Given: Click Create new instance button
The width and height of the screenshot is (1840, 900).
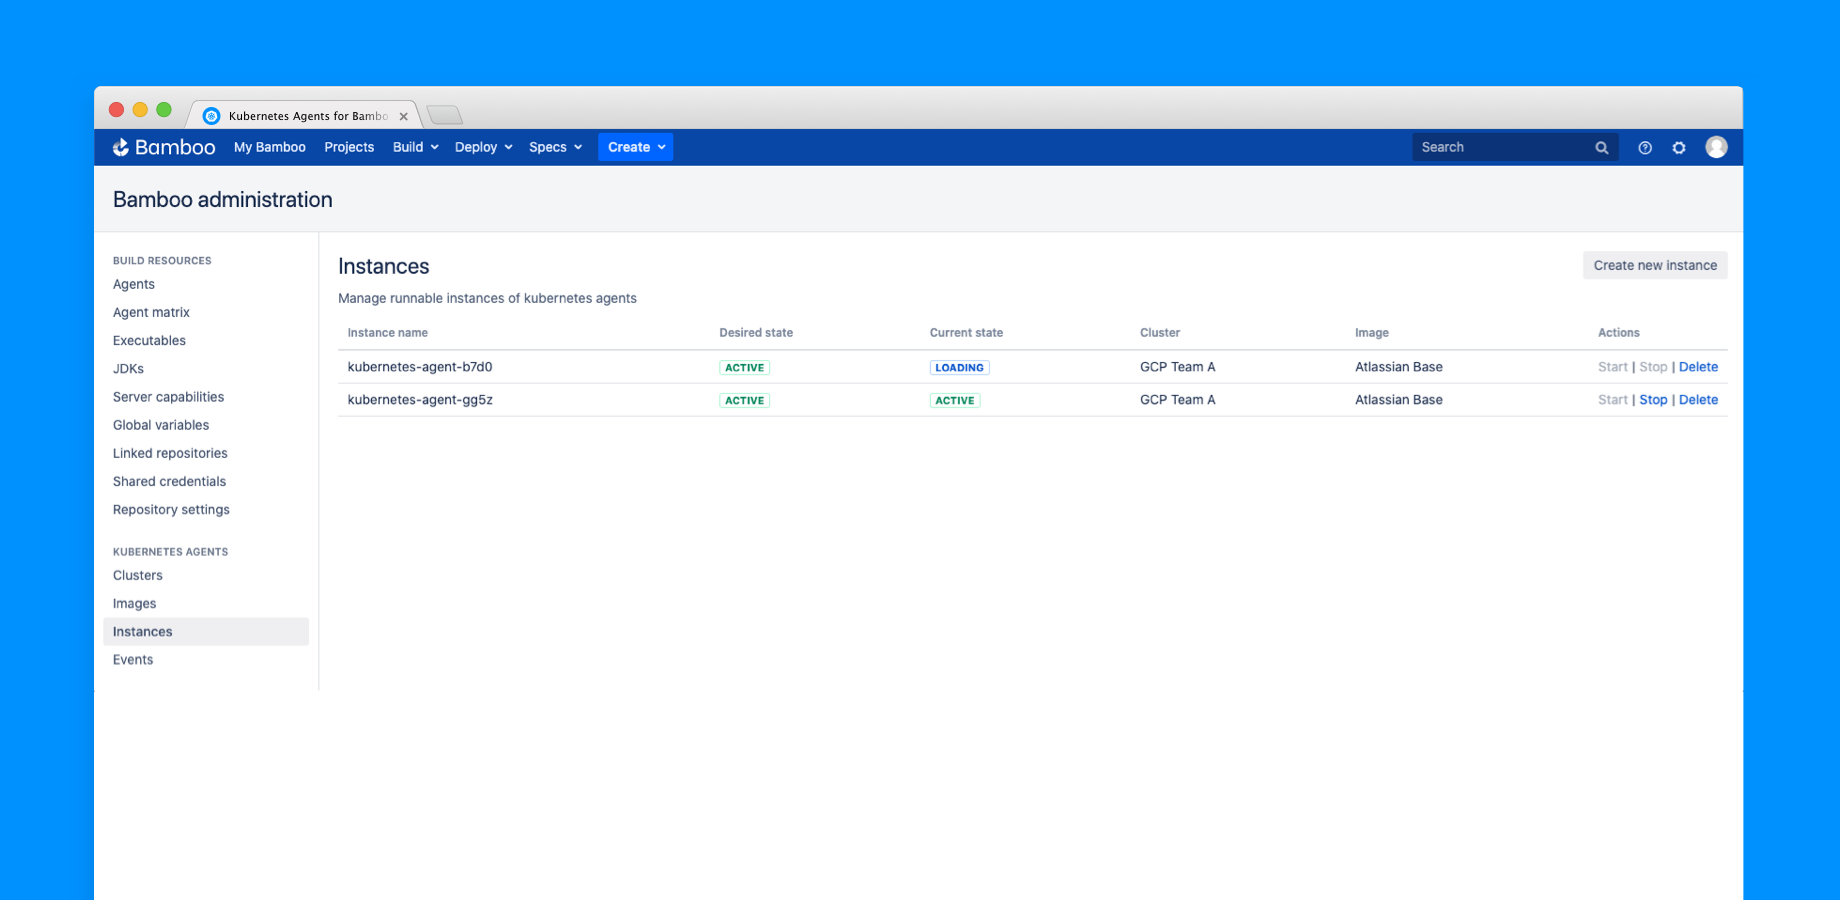Looking at the screenshot, I should [1655, 265].
